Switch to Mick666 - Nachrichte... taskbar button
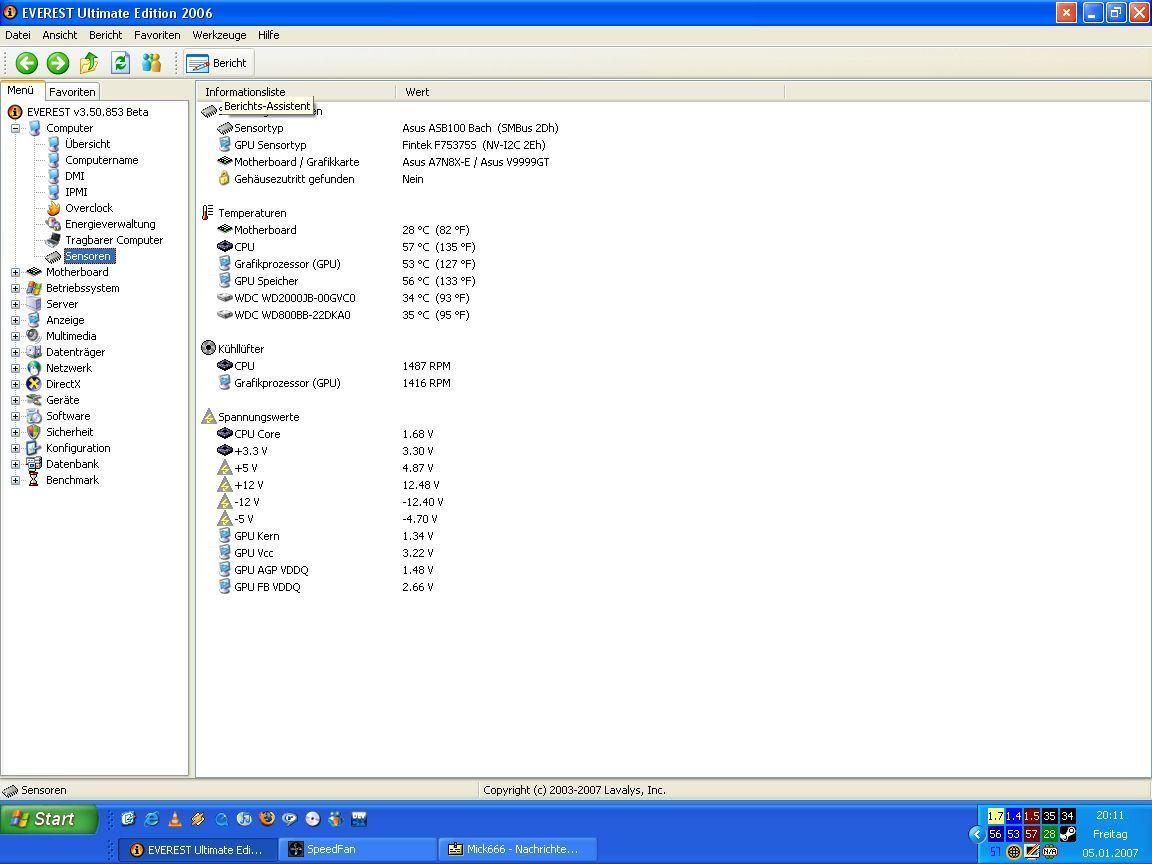The width and height of the screenshot is (1152, 864). point(517,849)
